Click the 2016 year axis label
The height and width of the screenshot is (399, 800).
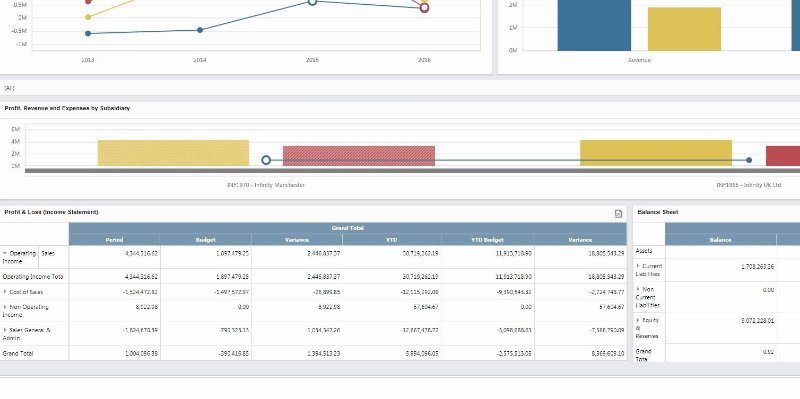[424, 60]
